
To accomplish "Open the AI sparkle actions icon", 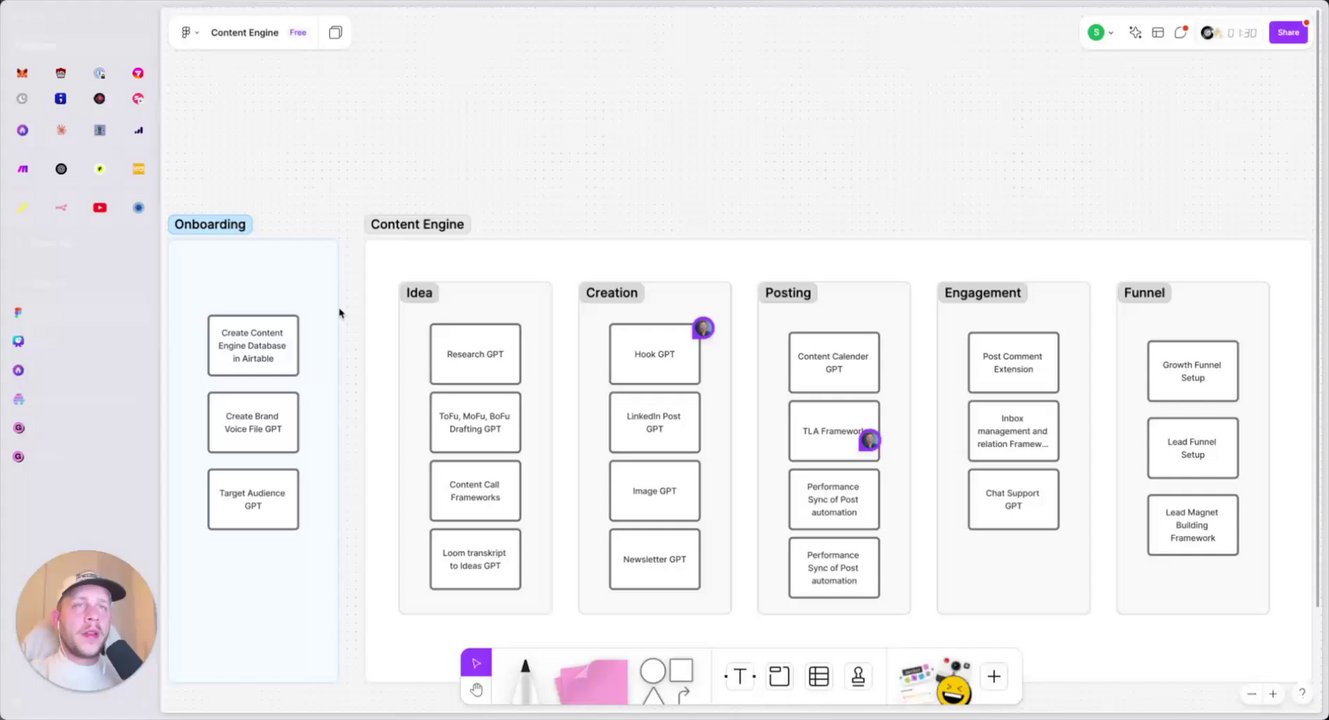I will (1135, 32).
